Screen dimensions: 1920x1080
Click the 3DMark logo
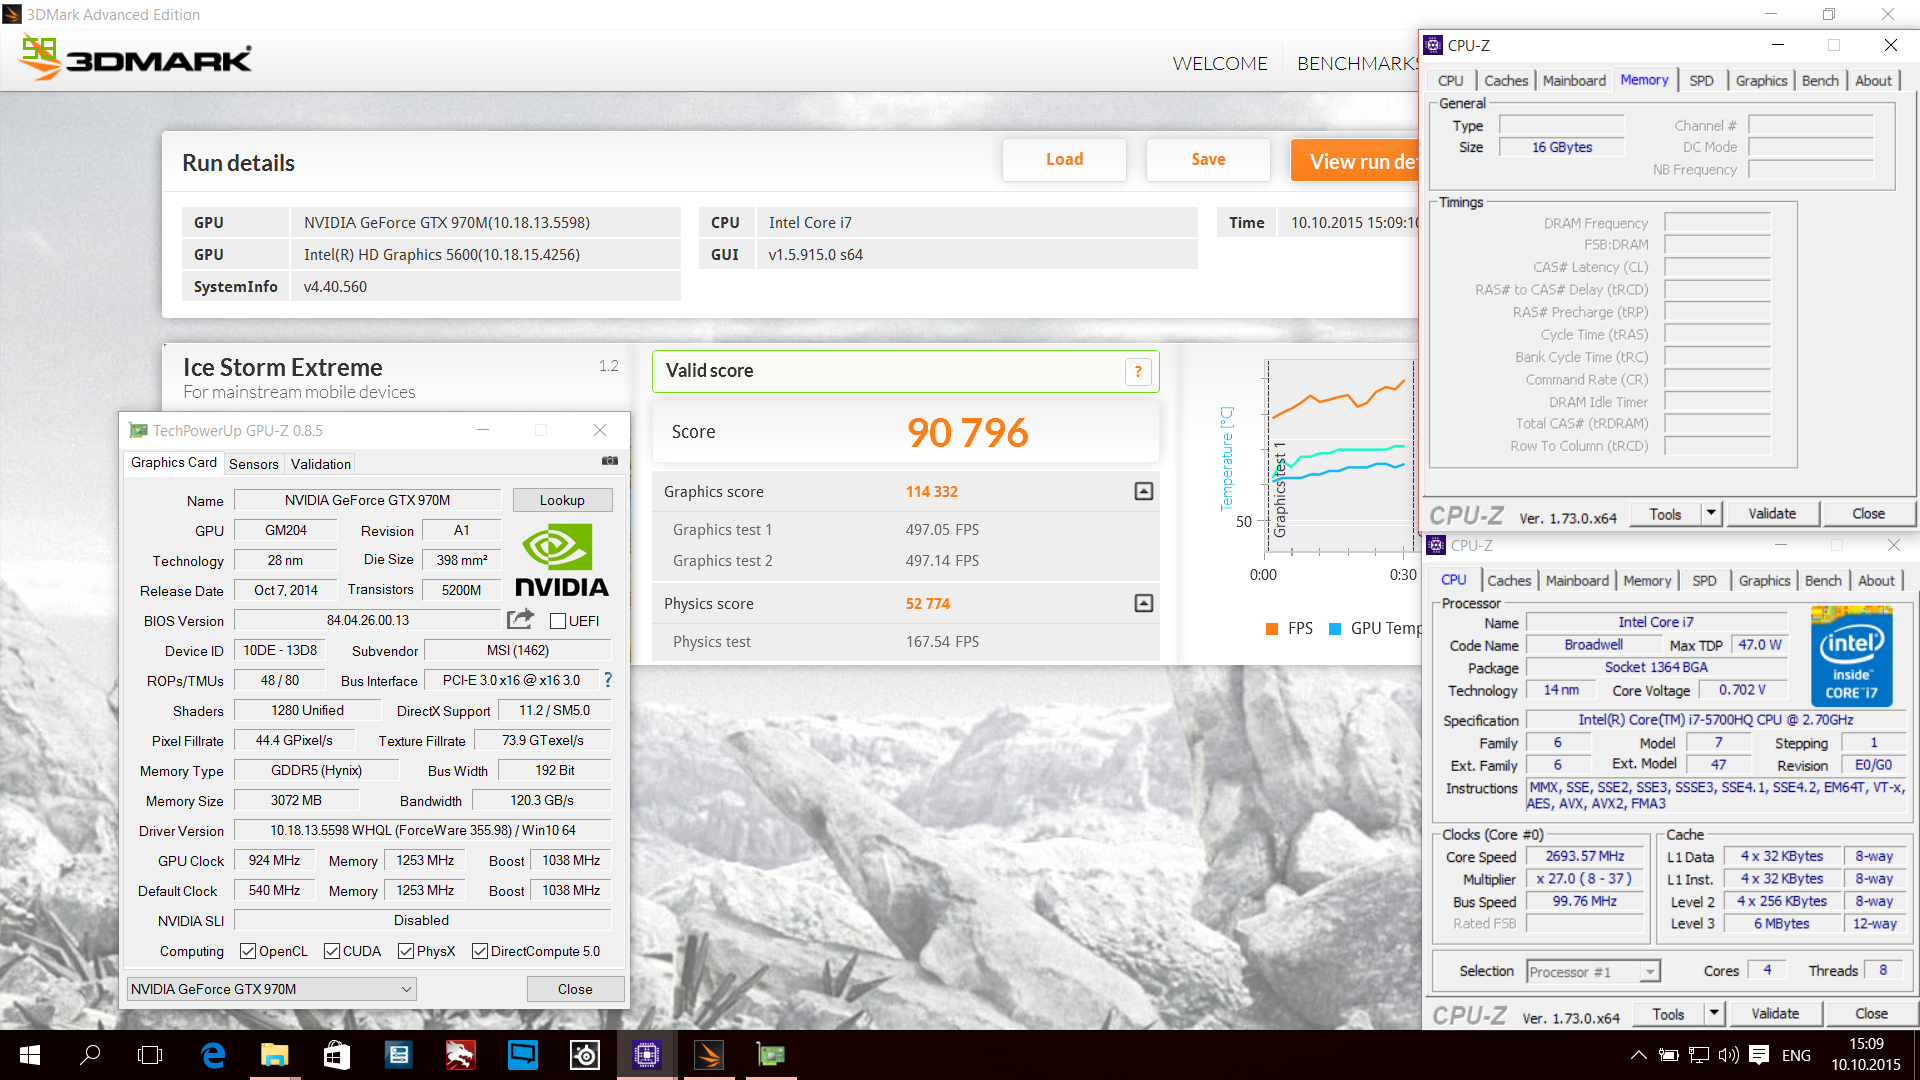click(135, 58)
